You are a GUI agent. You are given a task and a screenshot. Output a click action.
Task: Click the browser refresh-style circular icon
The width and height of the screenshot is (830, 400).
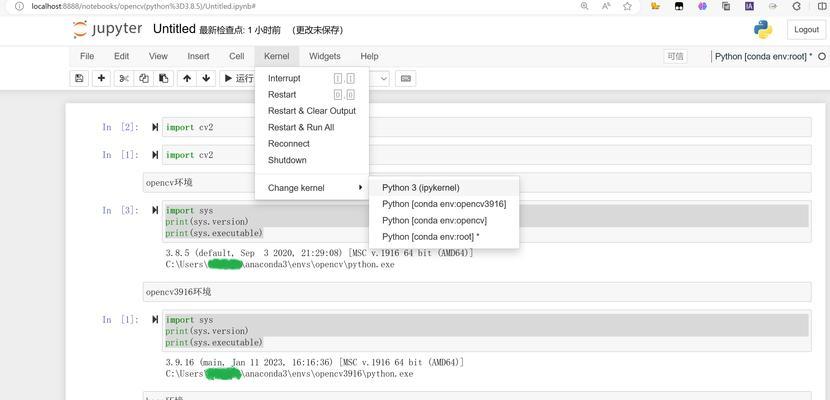(797, 6)
